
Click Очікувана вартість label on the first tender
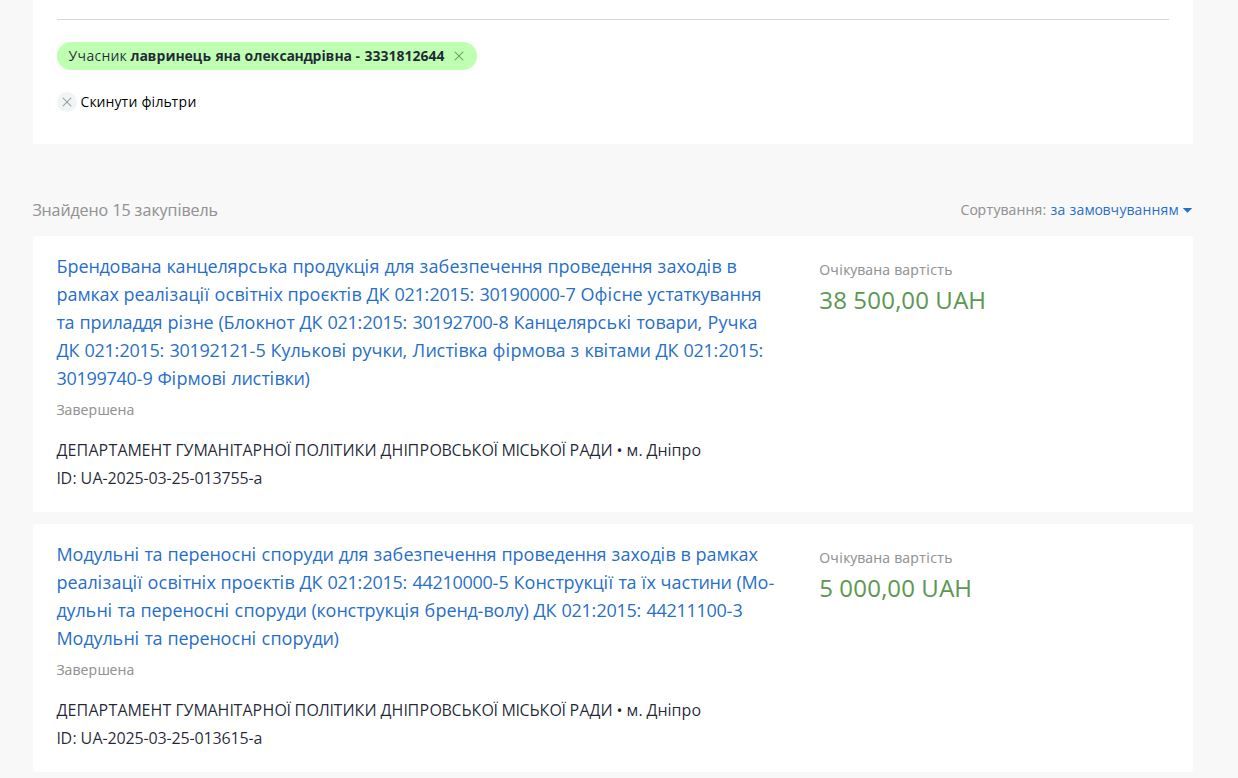pyautogui.click(x=885, y=270)
